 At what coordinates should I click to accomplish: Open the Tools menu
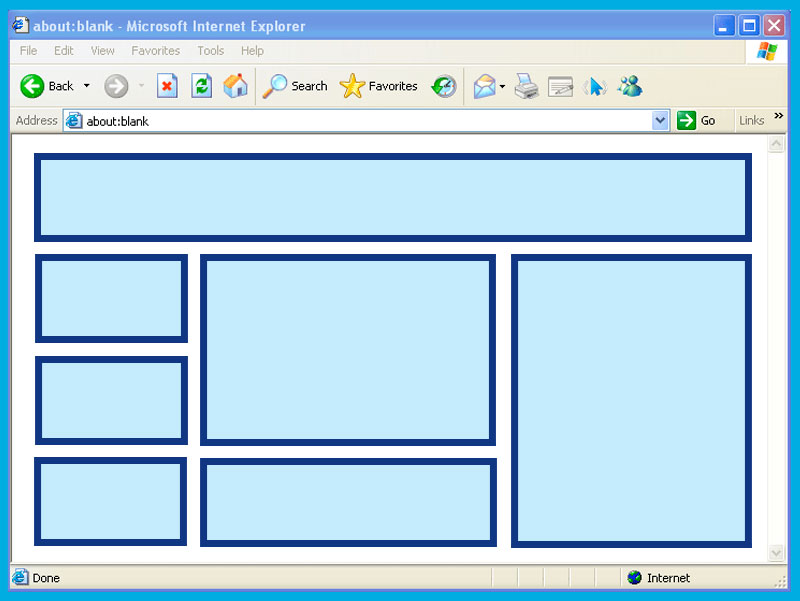[210, 50]
